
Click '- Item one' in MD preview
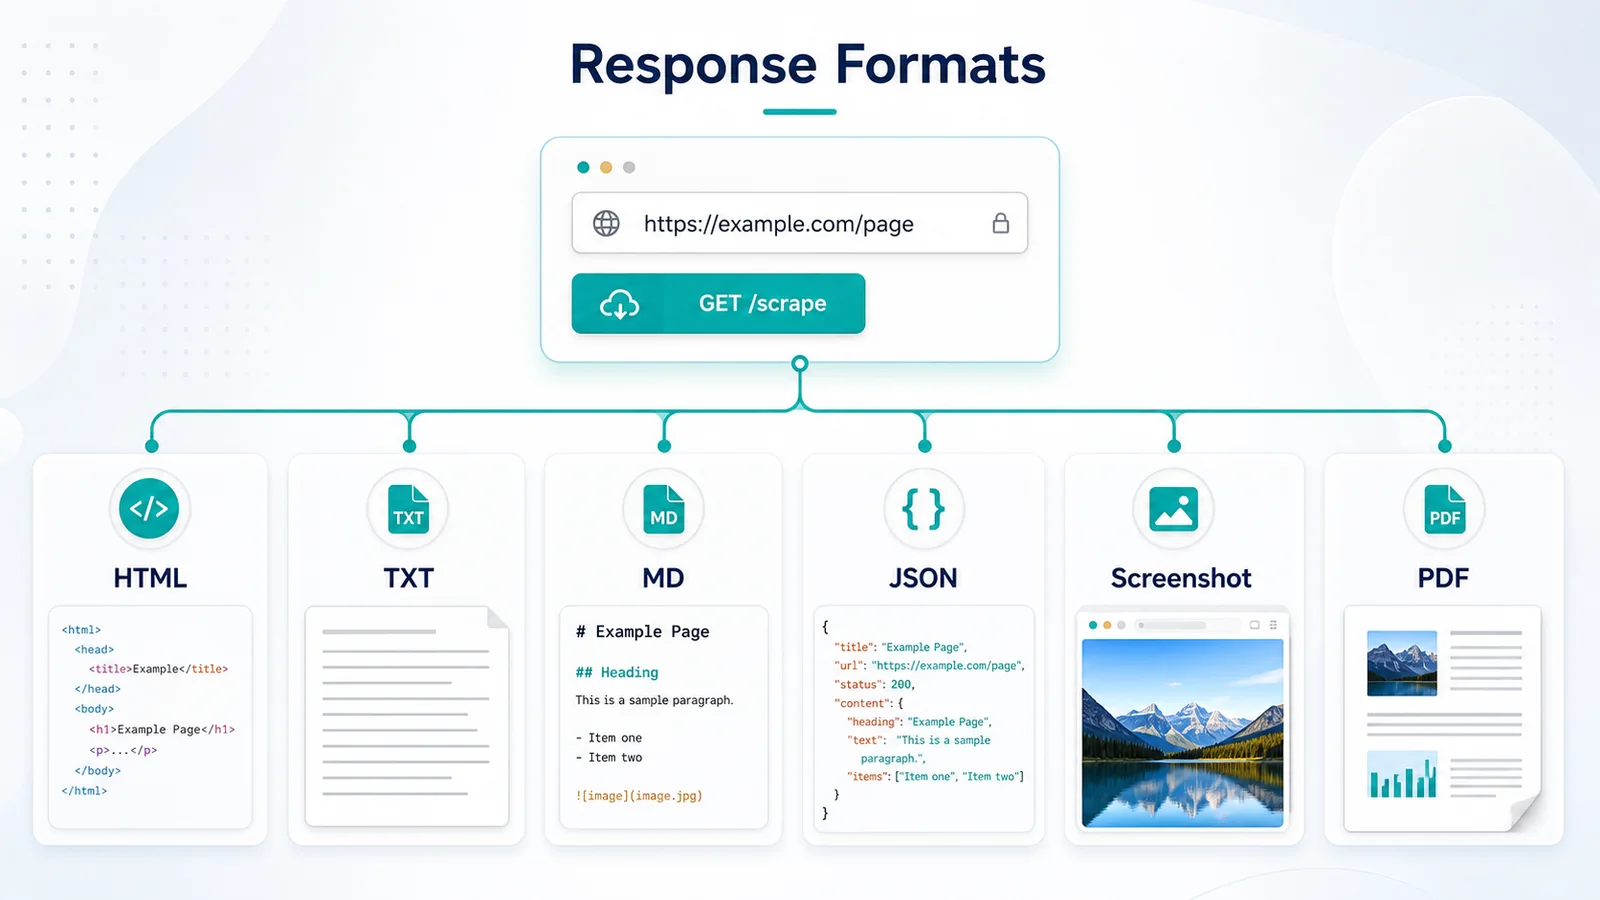609,738
